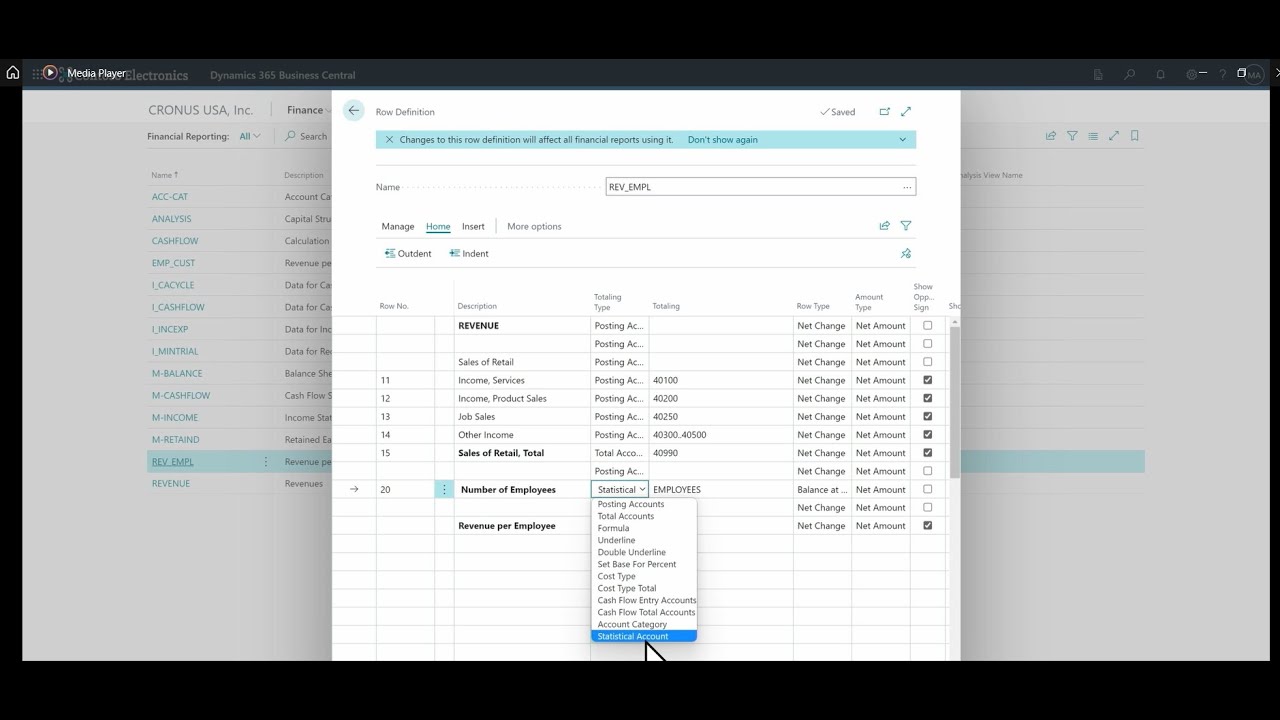Open the row menu for REV_EMPL in list

point(266,462)
